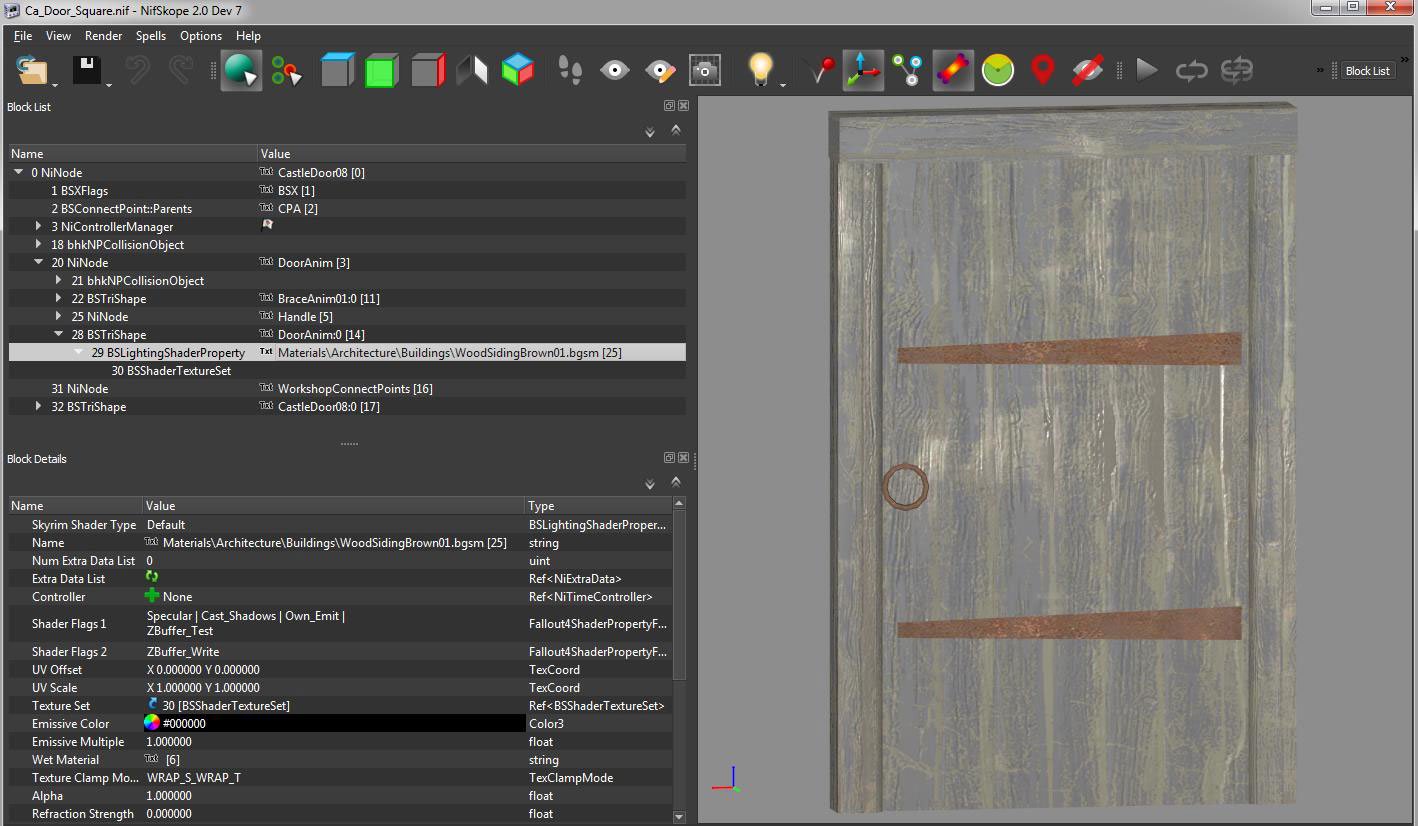This screenshot has width=1418, height=826.
Task: Toggle the red map marker icon
Action: tap(1042, 71)
